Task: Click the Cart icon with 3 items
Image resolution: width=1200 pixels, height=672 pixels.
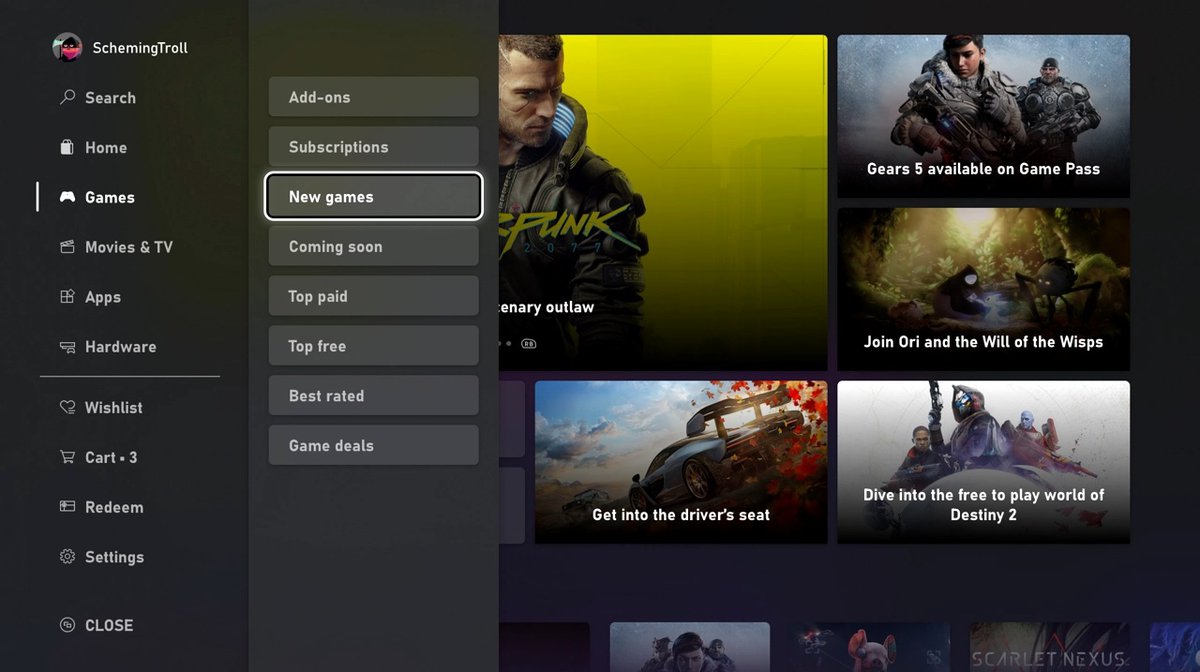Action: tap(68, 457)
